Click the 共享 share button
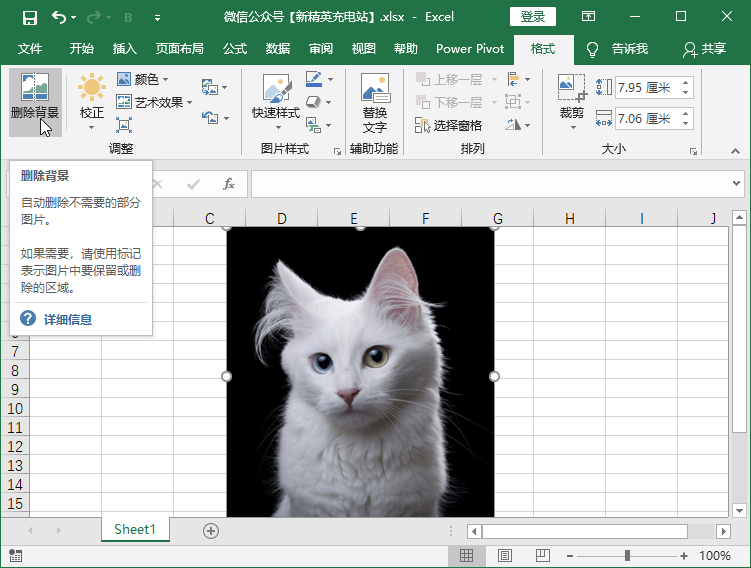This screenshot has height=568, width=751. pyautogui.click(x=704, y=49)
